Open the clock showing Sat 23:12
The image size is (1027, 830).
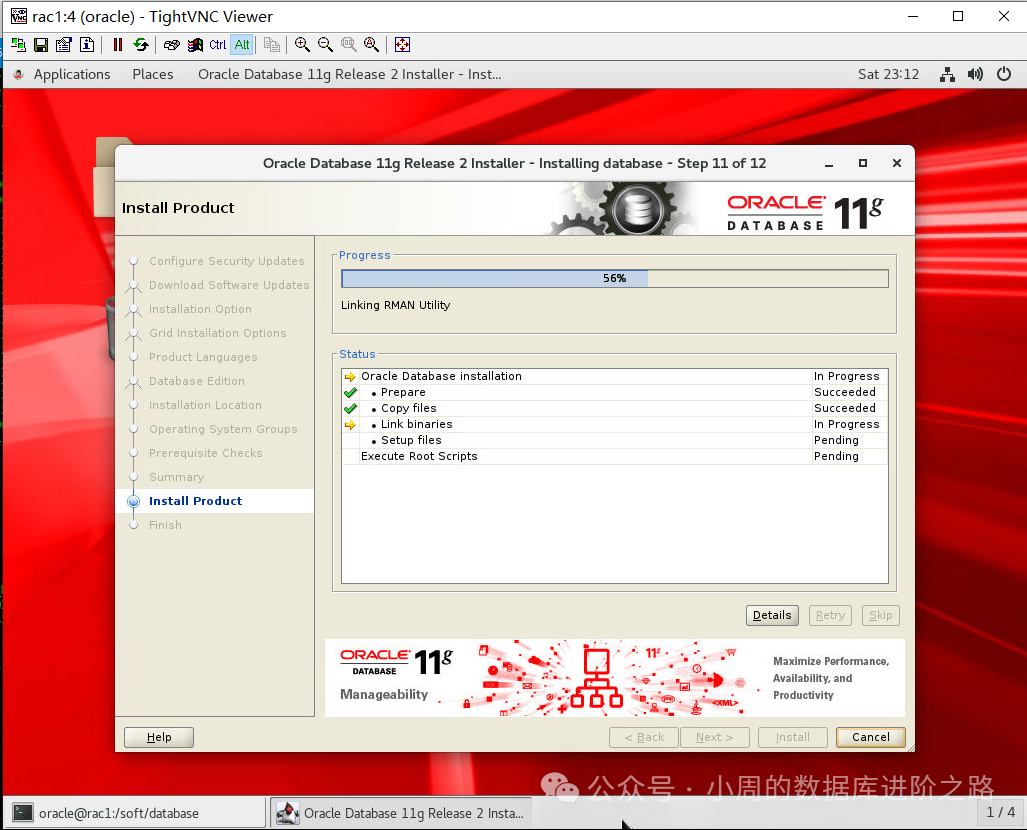[x=888, y=74]
